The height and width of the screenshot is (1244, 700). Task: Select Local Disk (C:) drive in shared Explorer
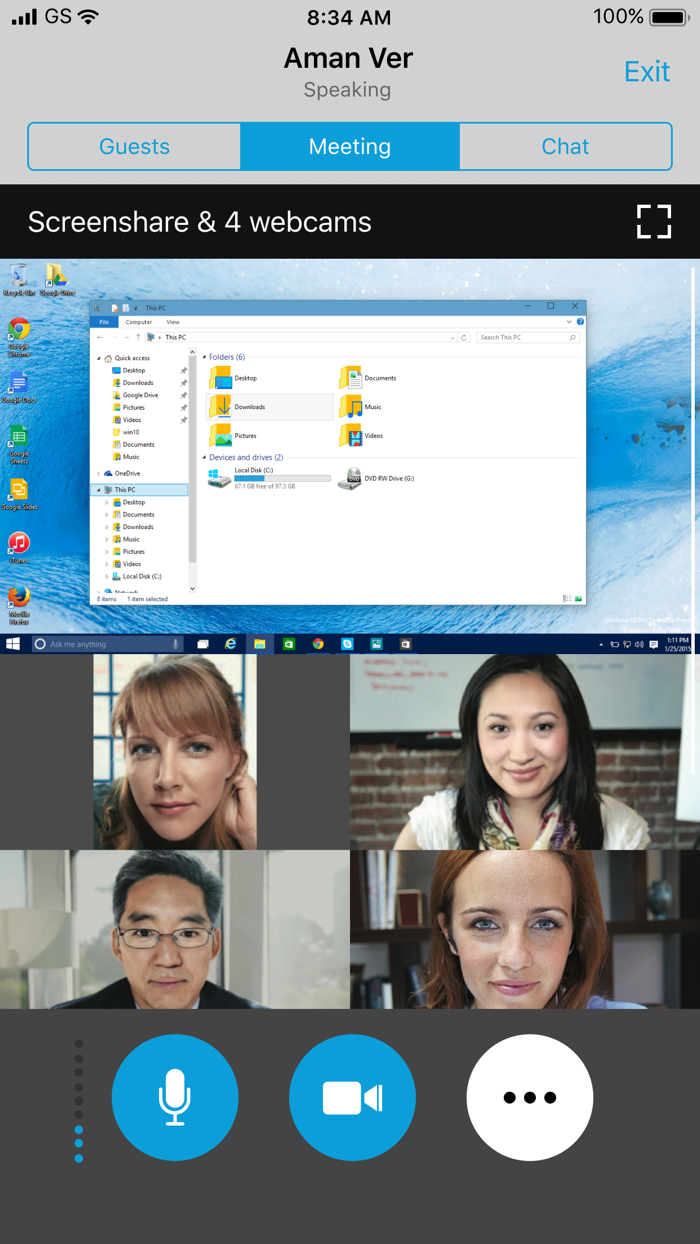tap(269, 478)
